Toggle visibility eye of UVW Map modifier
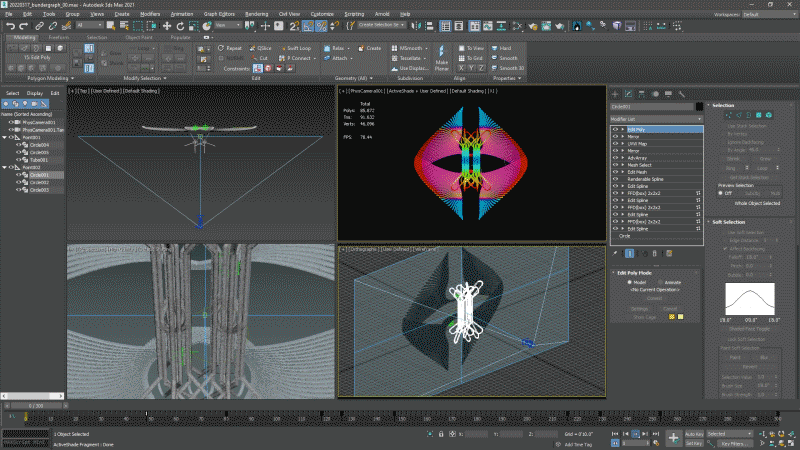This screenshot has height=450, width=800. 615,144
